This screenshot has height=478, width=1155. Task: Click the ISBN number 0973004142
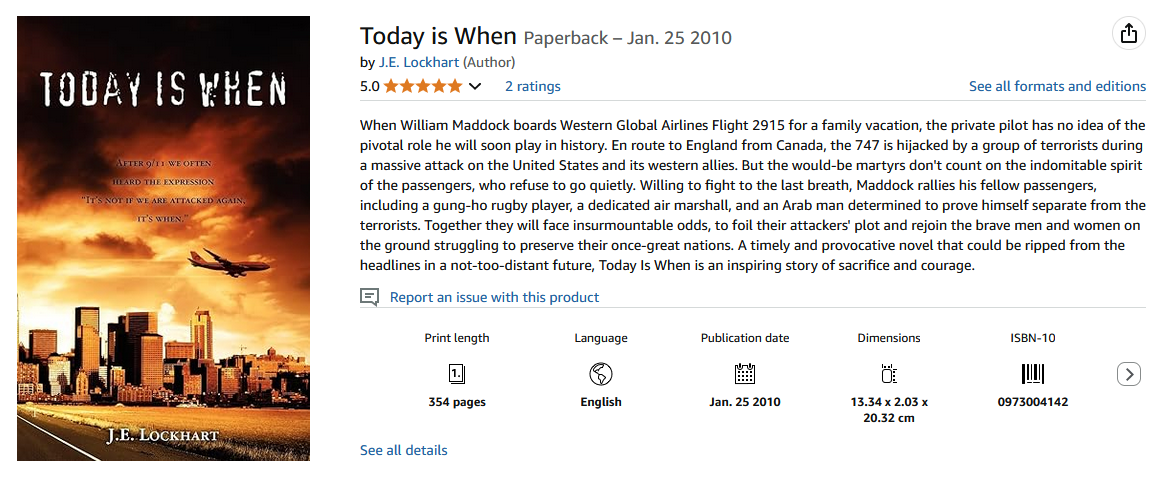(1033, 402)
